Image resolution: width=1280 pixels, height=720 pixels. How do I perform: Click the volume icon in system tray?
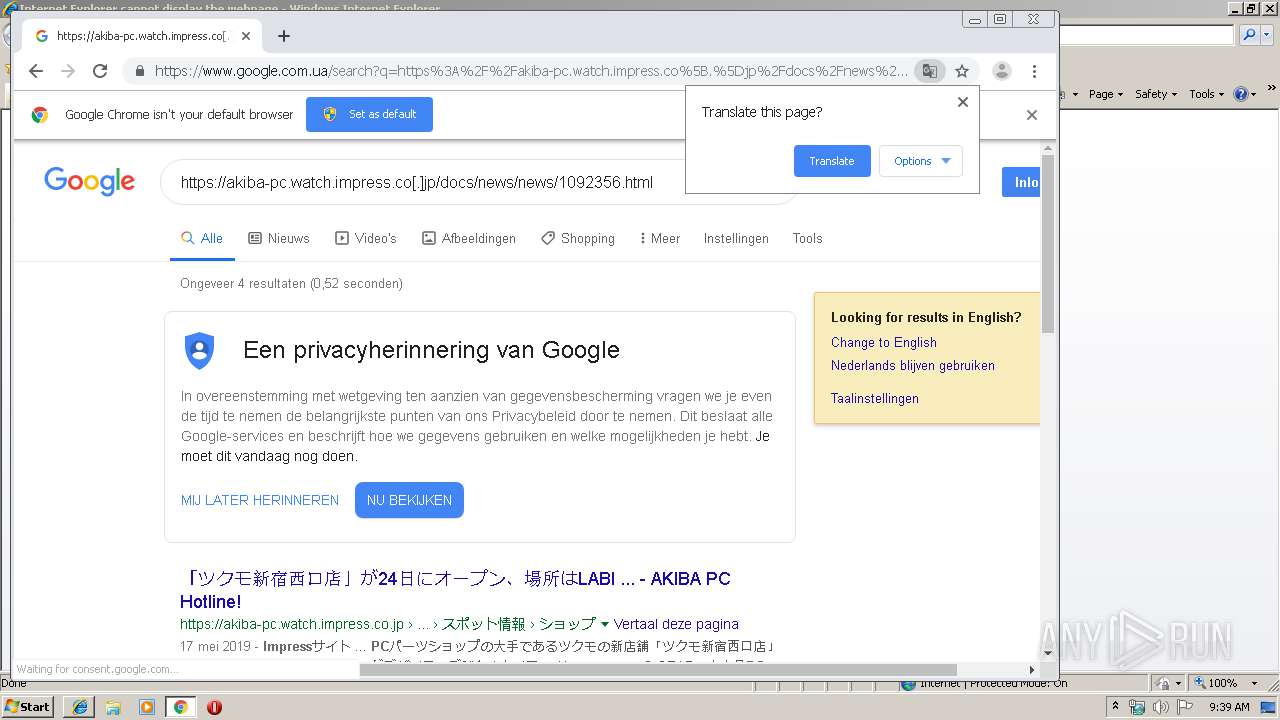1160,707
